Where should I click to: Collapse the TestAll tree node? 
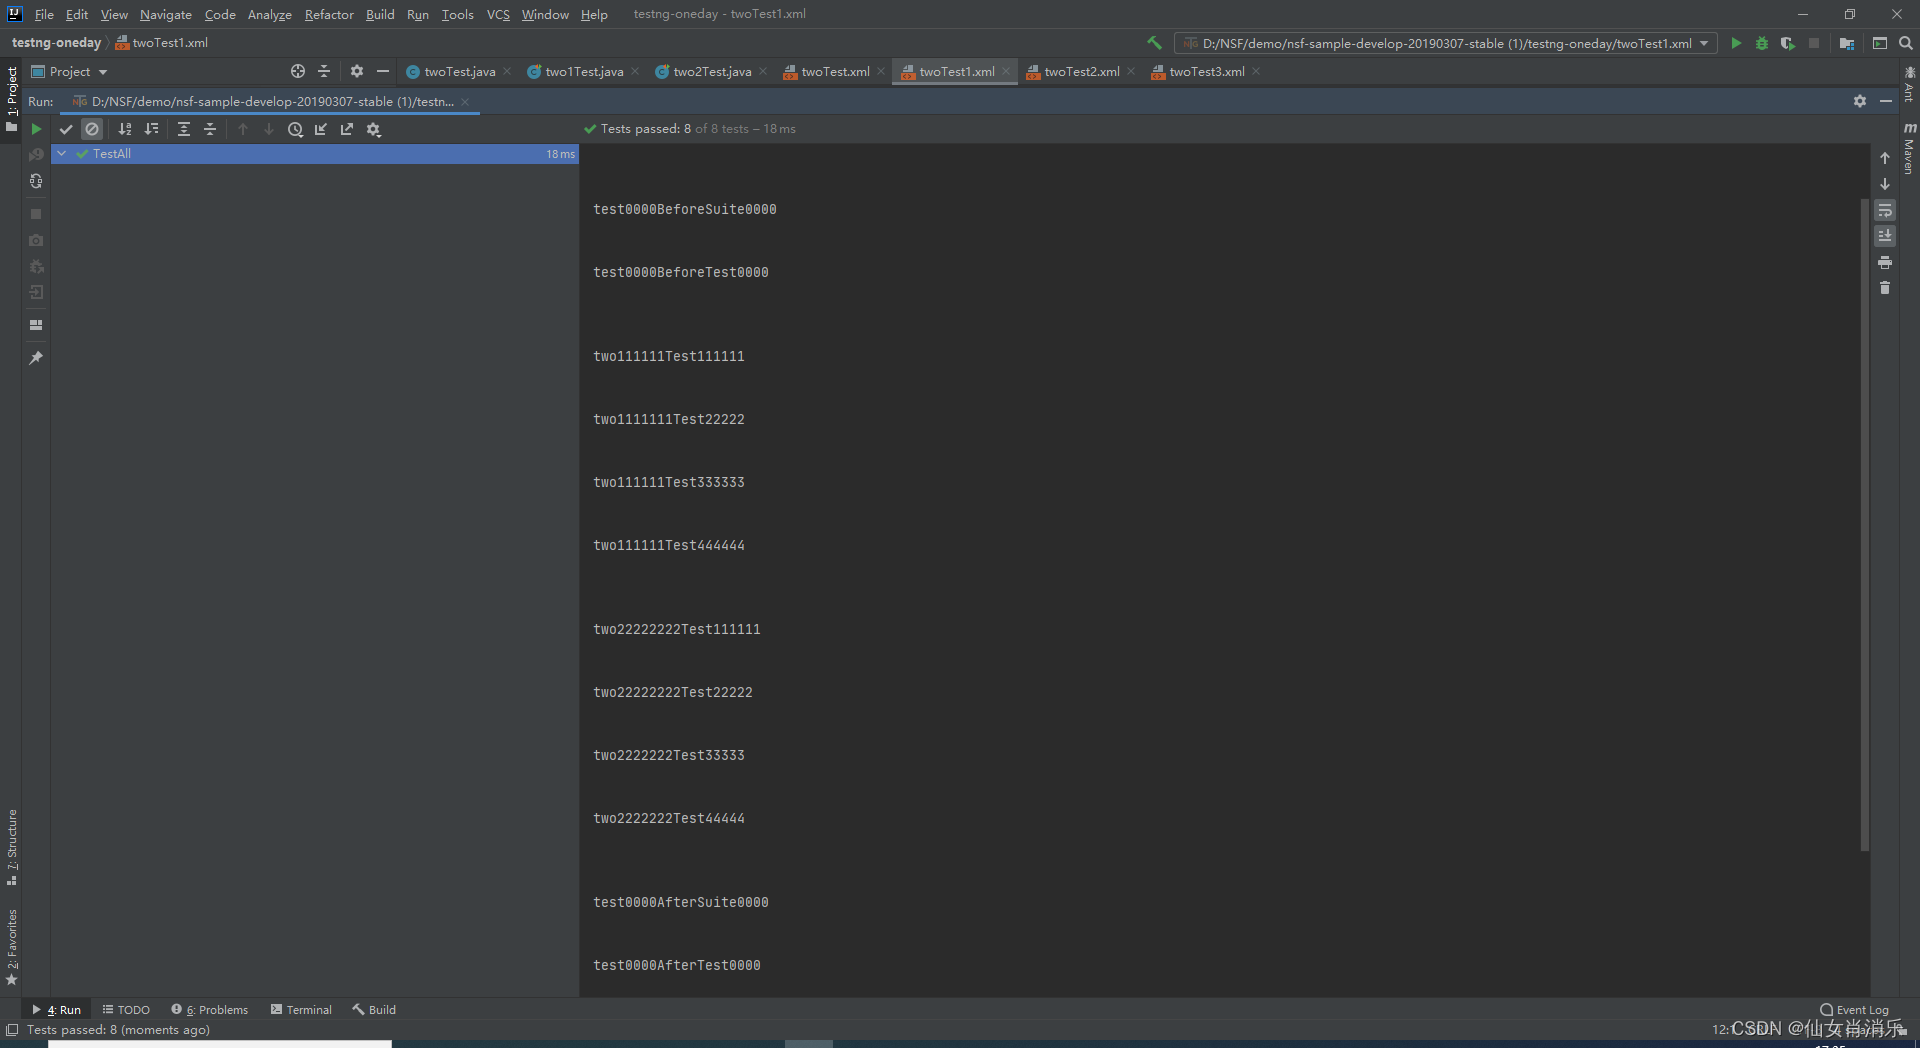[62, 154]
